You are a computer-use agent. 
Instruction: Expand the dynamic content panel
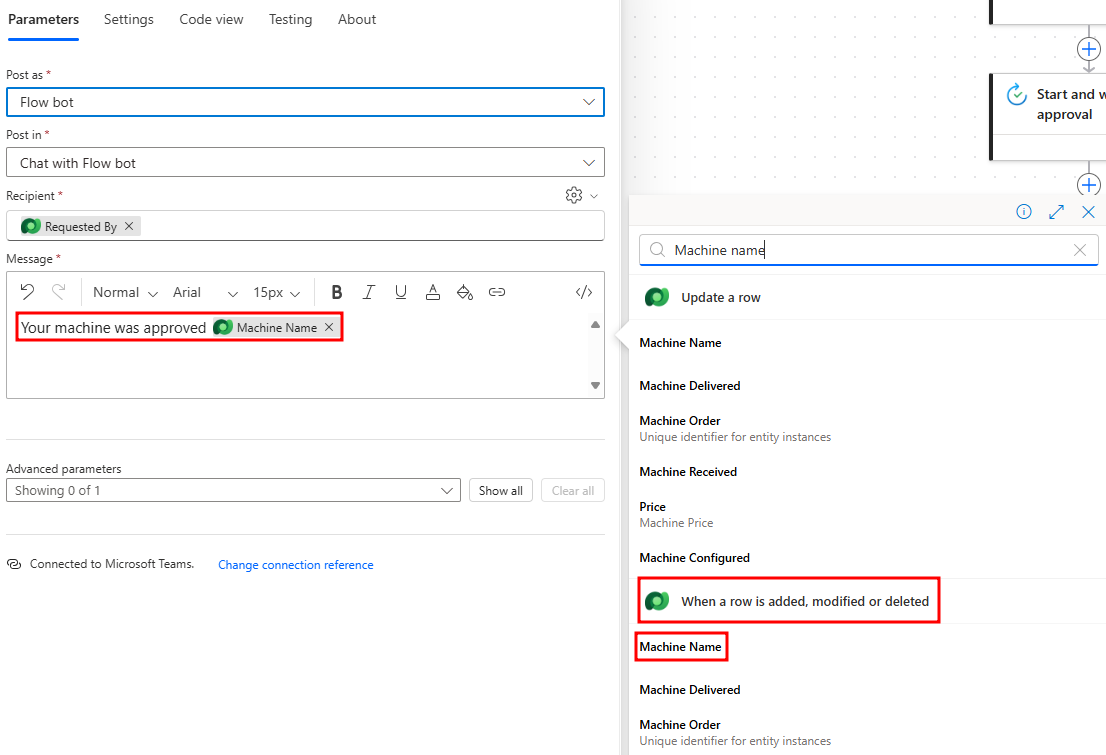(x=1056, y=212)
